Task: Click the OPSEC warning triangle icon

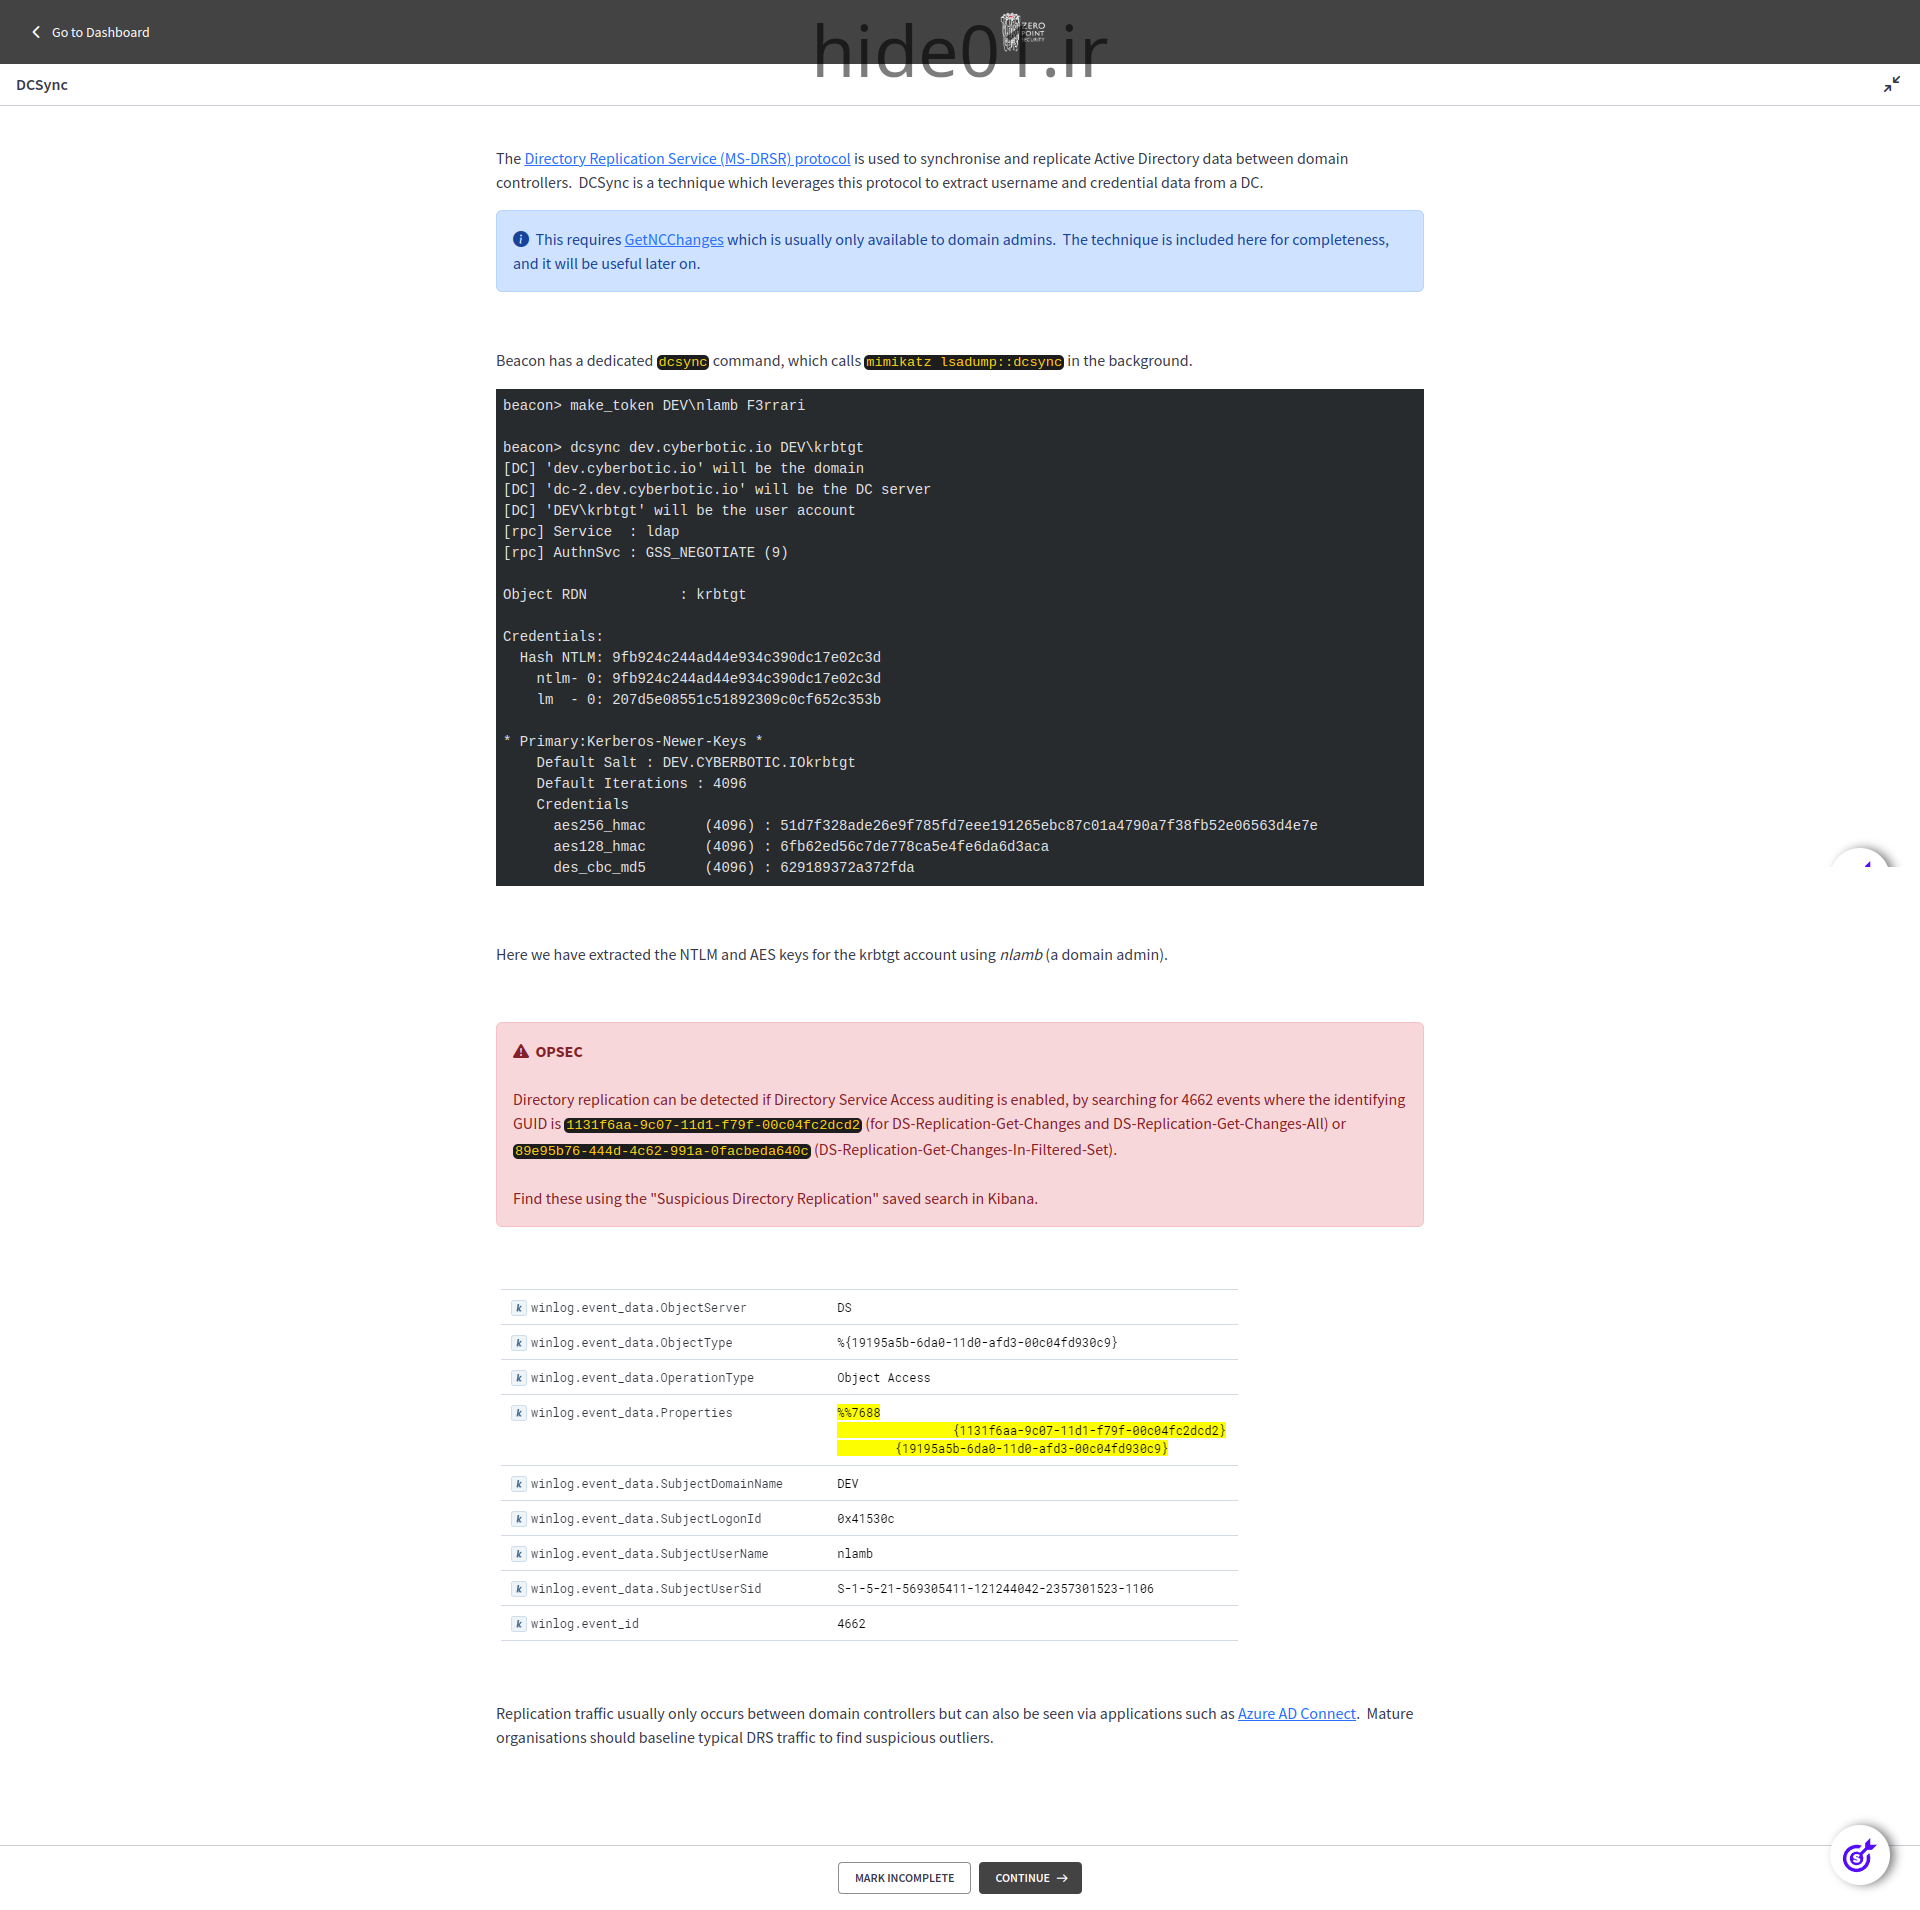Action: (x=520, y=1052)
